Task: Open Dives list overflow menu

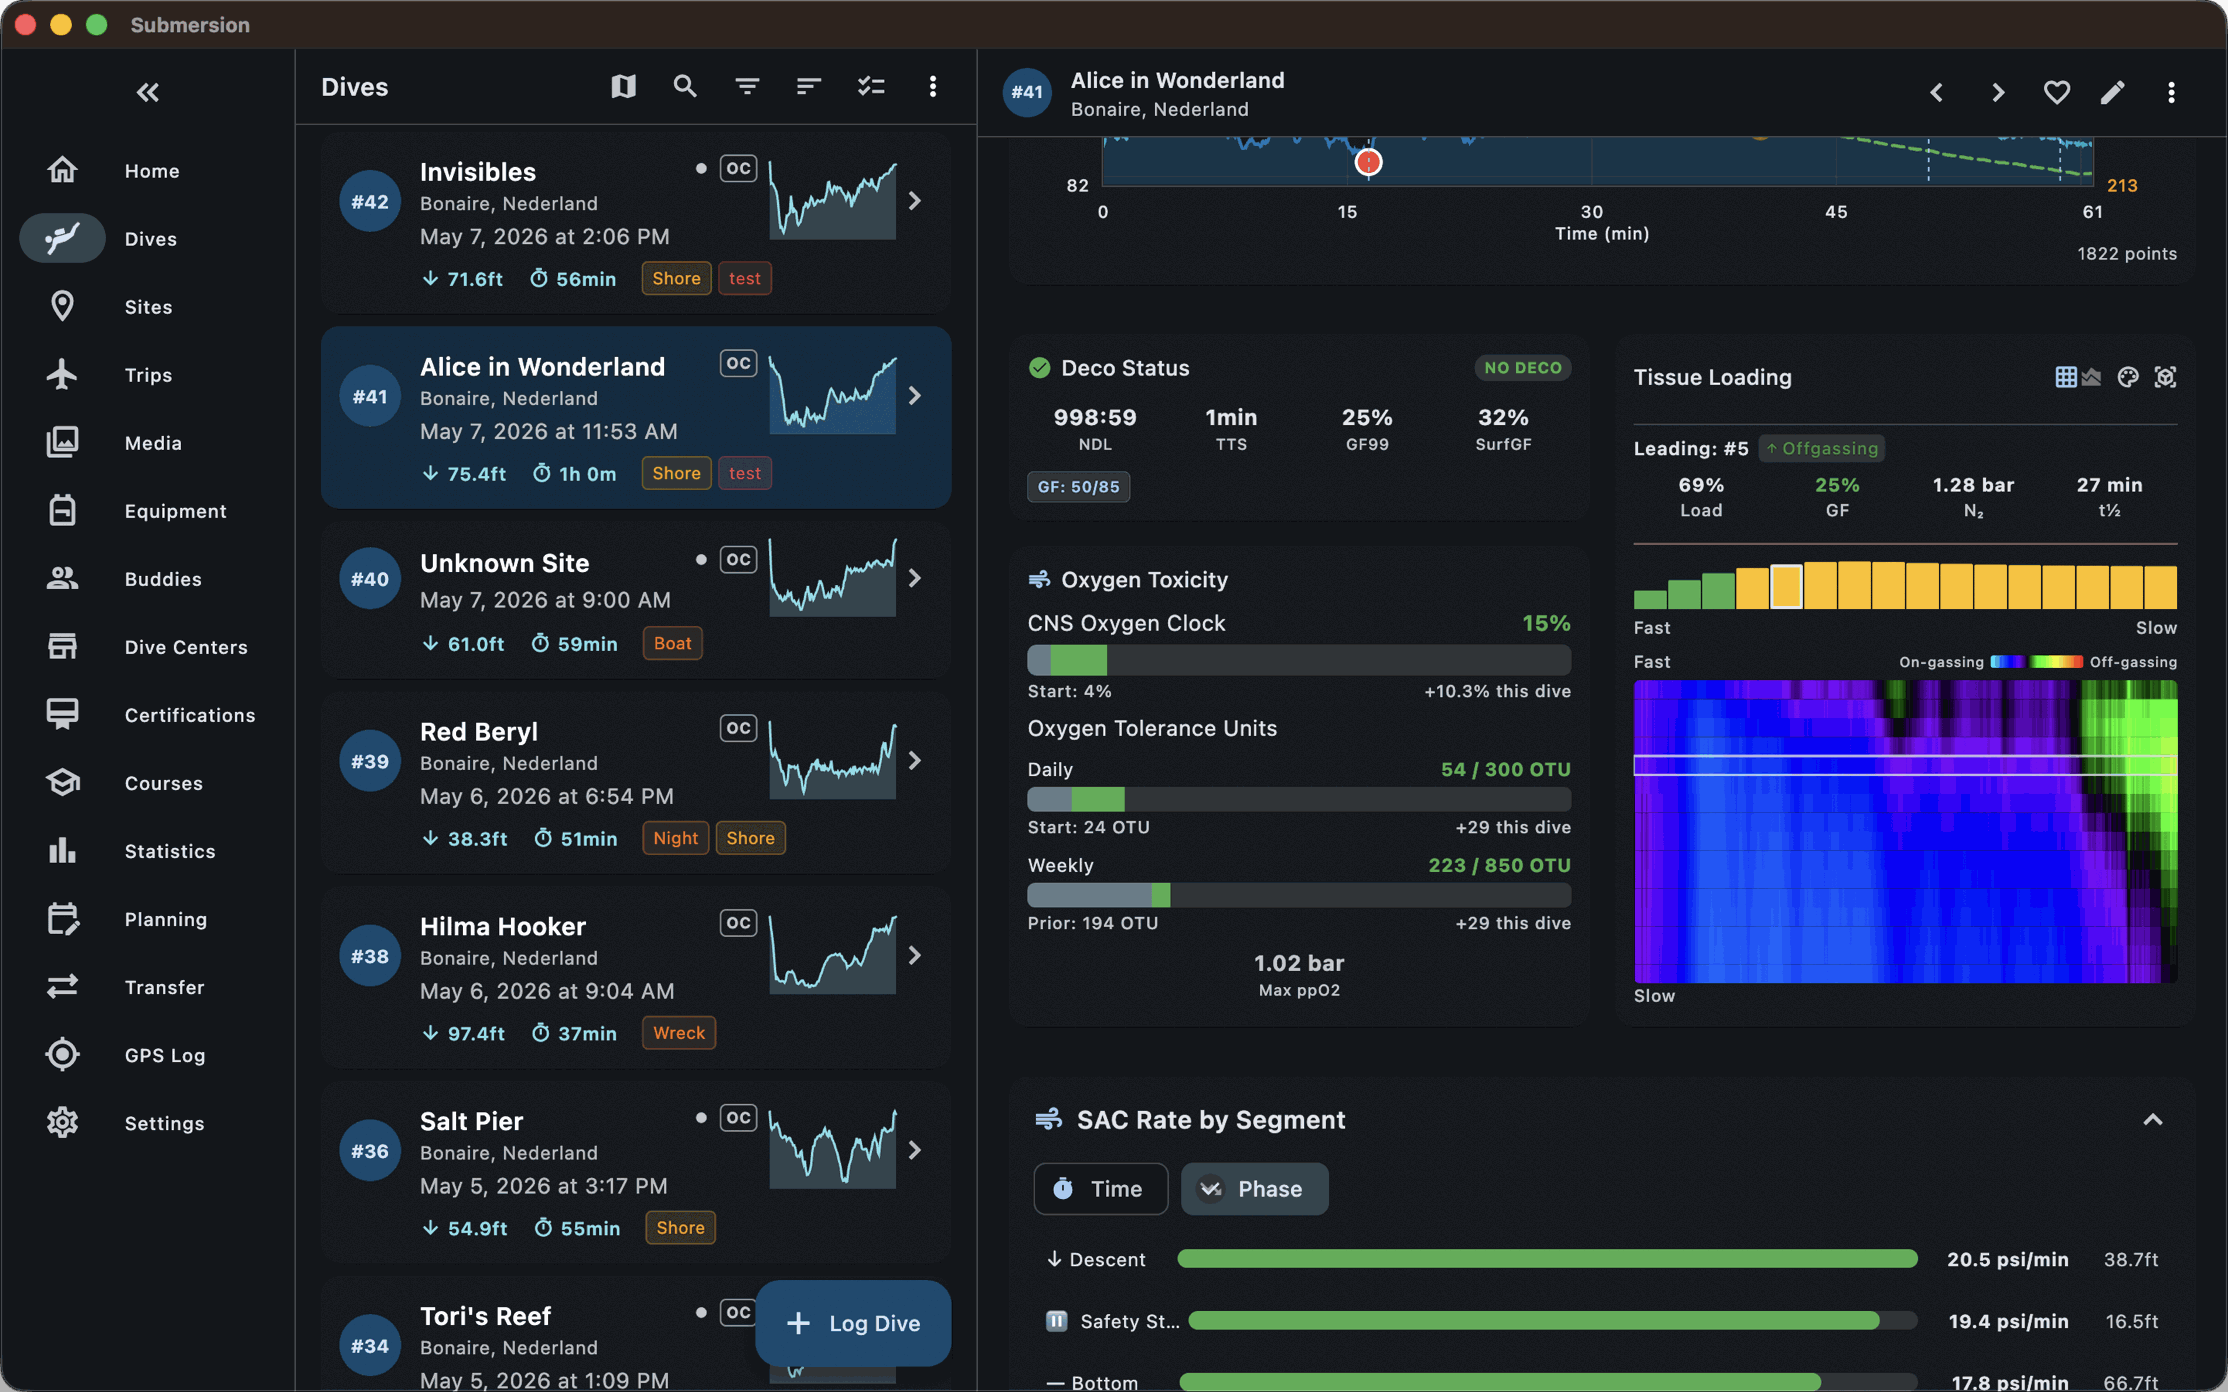Action: (x=933, y=87)
